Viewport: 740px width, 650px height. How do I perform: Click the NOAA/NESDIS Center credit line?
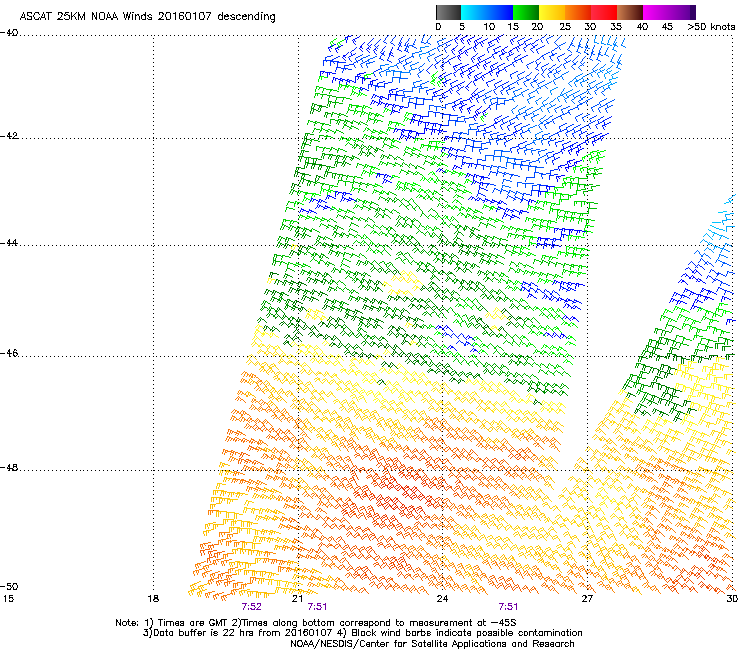[432, 644]
